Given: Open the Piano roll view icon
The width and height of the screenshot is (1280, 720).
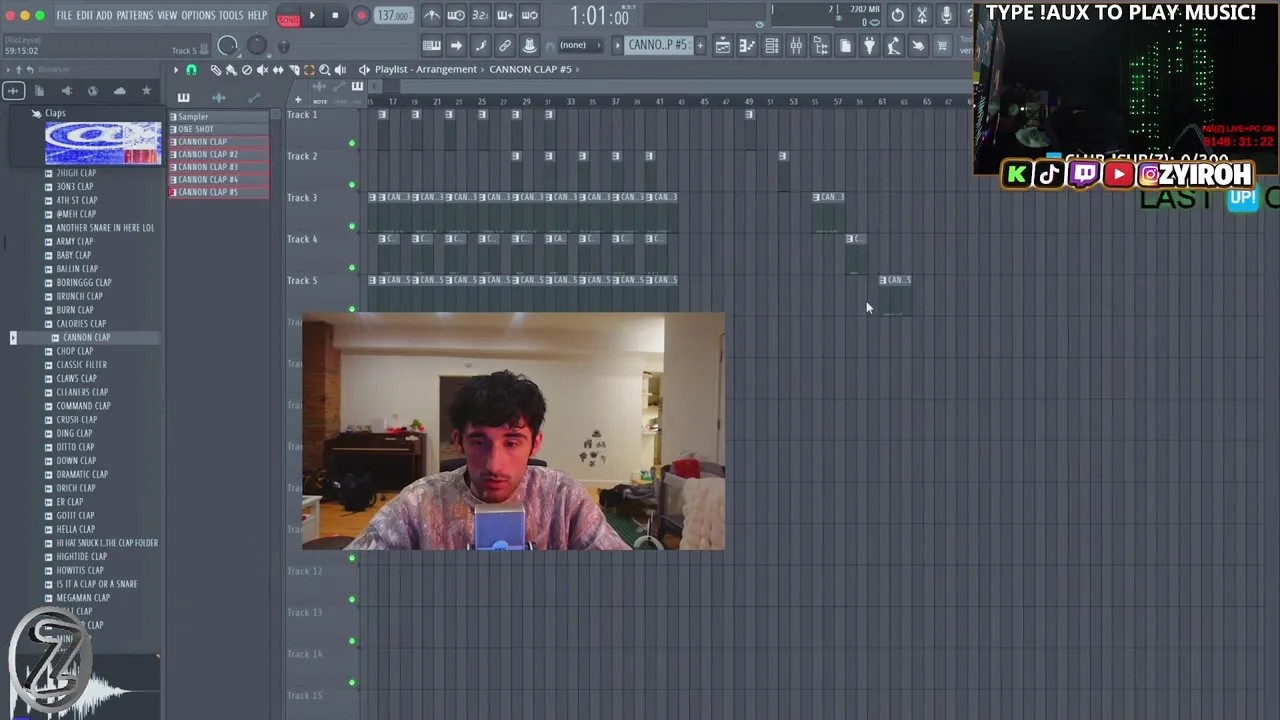Looking at the screenshot, I should tap(747, 46).
